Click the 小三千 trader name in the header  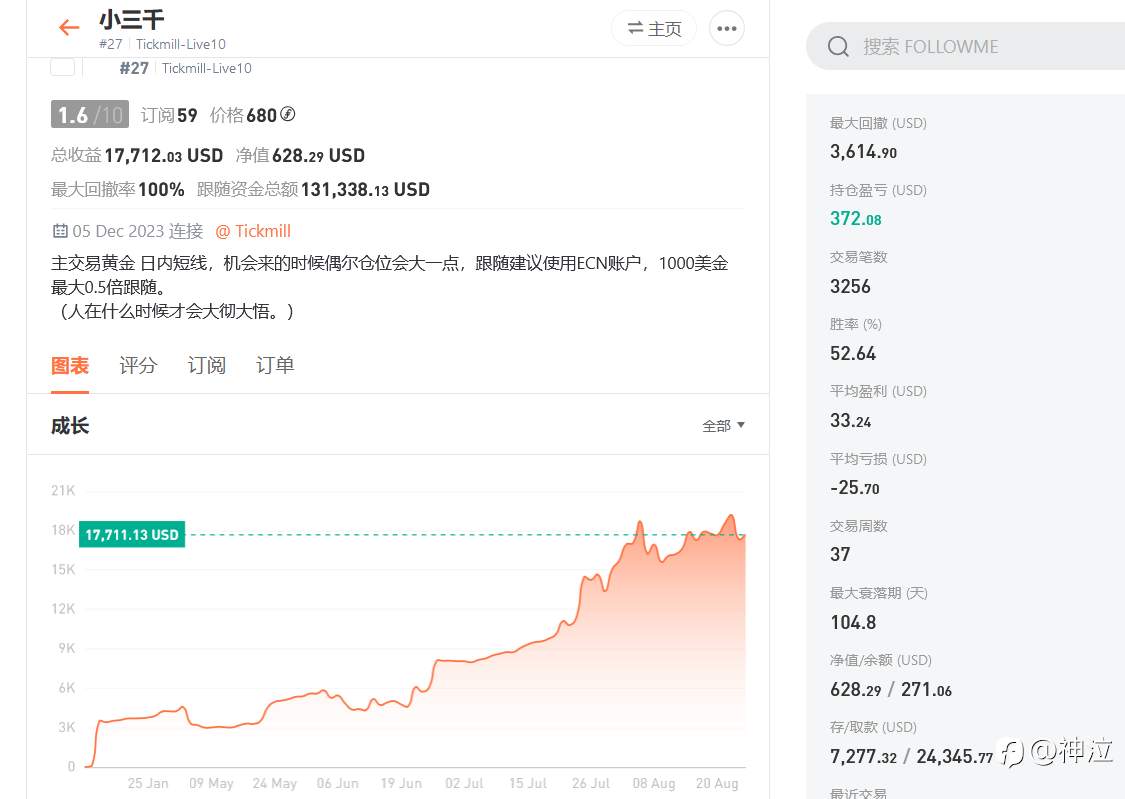[x=132, y=19]
